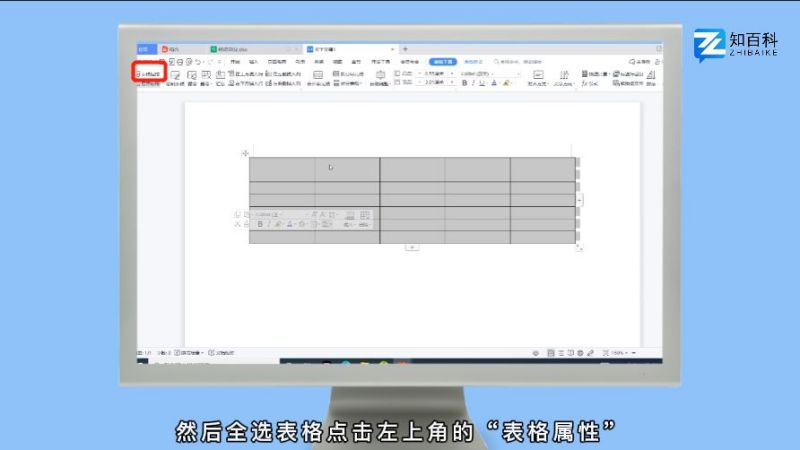
Task: Click the table resize handle at bottom-right
Action: point(579,246)
